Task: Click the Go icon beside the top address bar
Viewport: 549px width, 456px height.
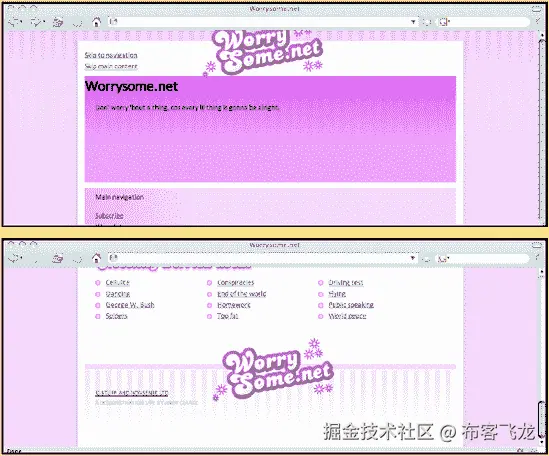Action: click(x=426, y=22)
